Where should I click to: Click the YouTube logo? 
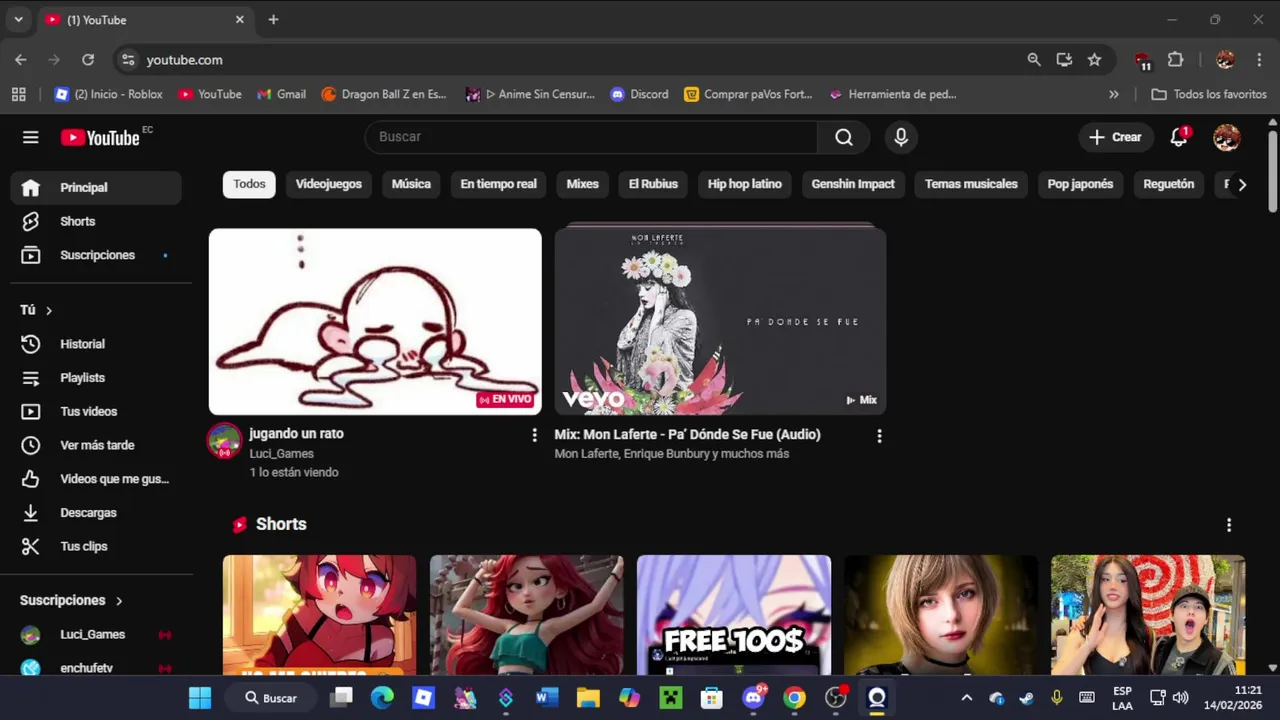coord(101,137)
